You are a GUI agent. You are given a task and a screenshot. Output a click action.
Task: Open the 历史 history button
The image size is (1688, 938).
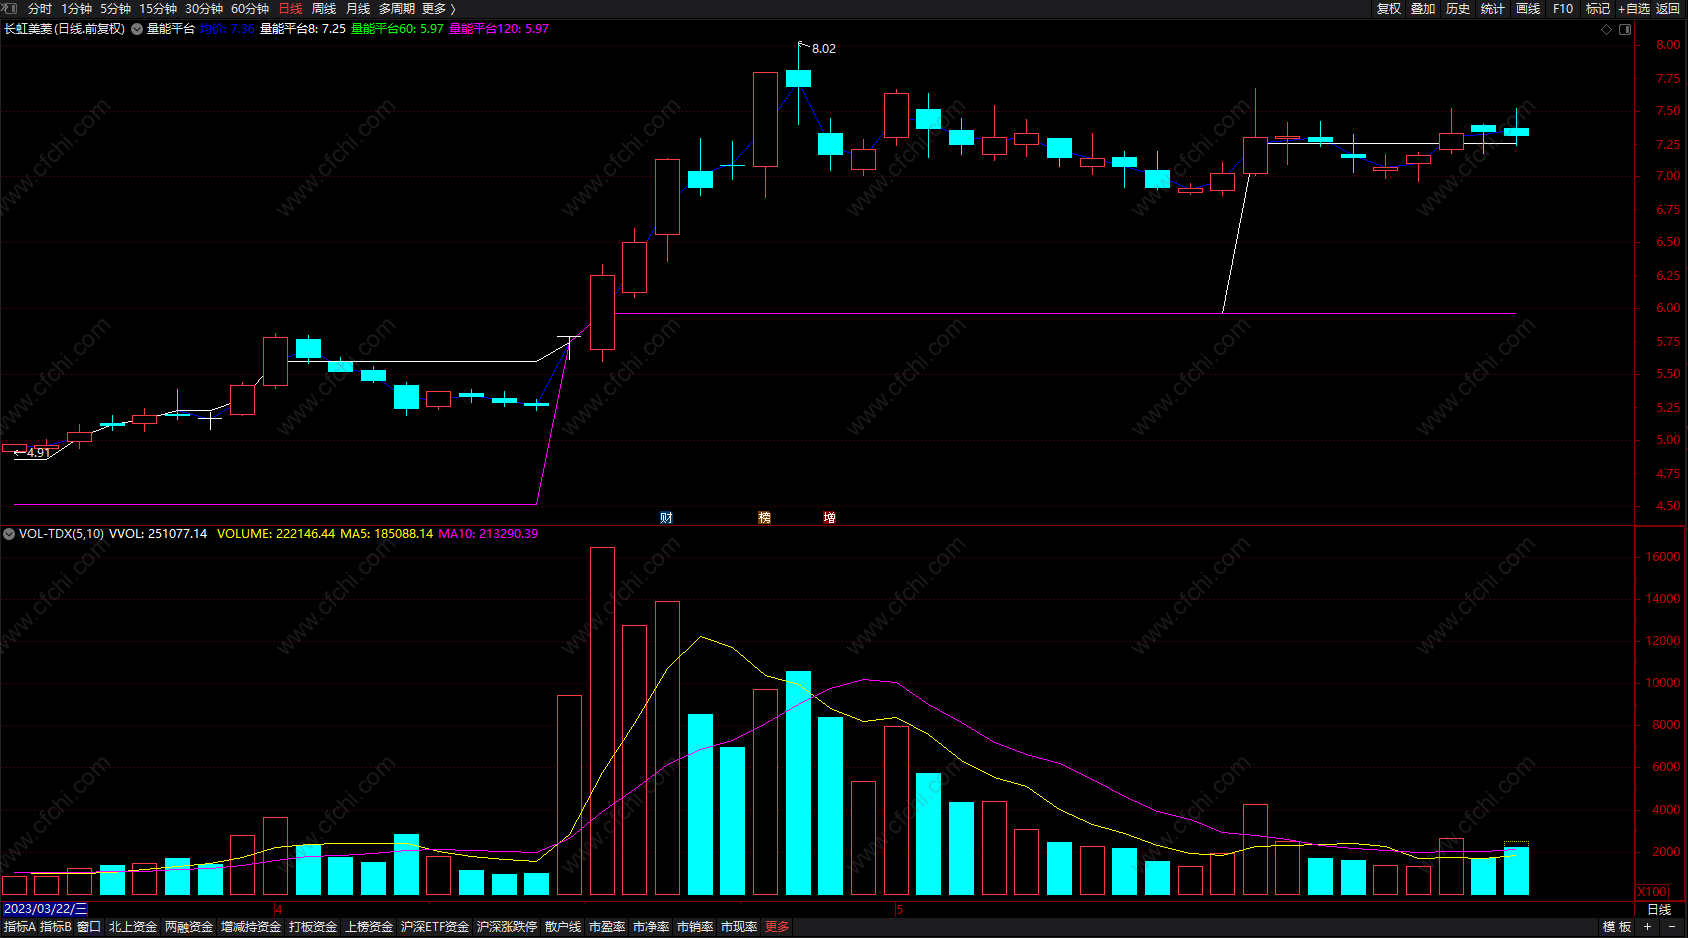(1458, 9)
